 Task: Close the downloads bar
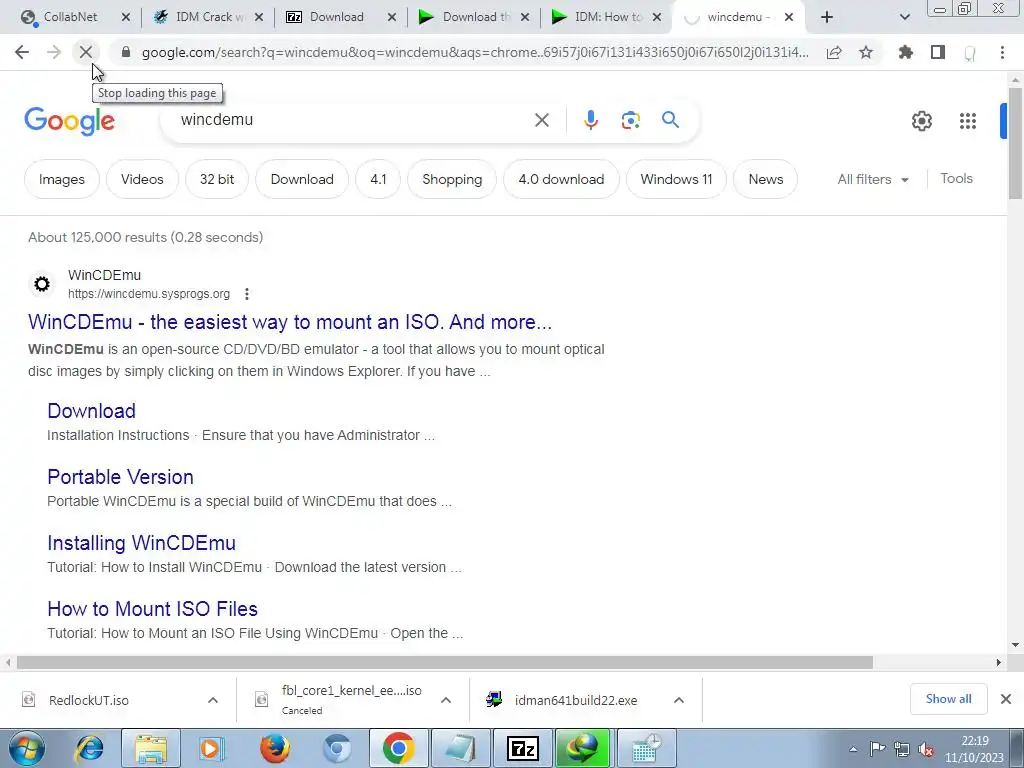click(1006, 699)
